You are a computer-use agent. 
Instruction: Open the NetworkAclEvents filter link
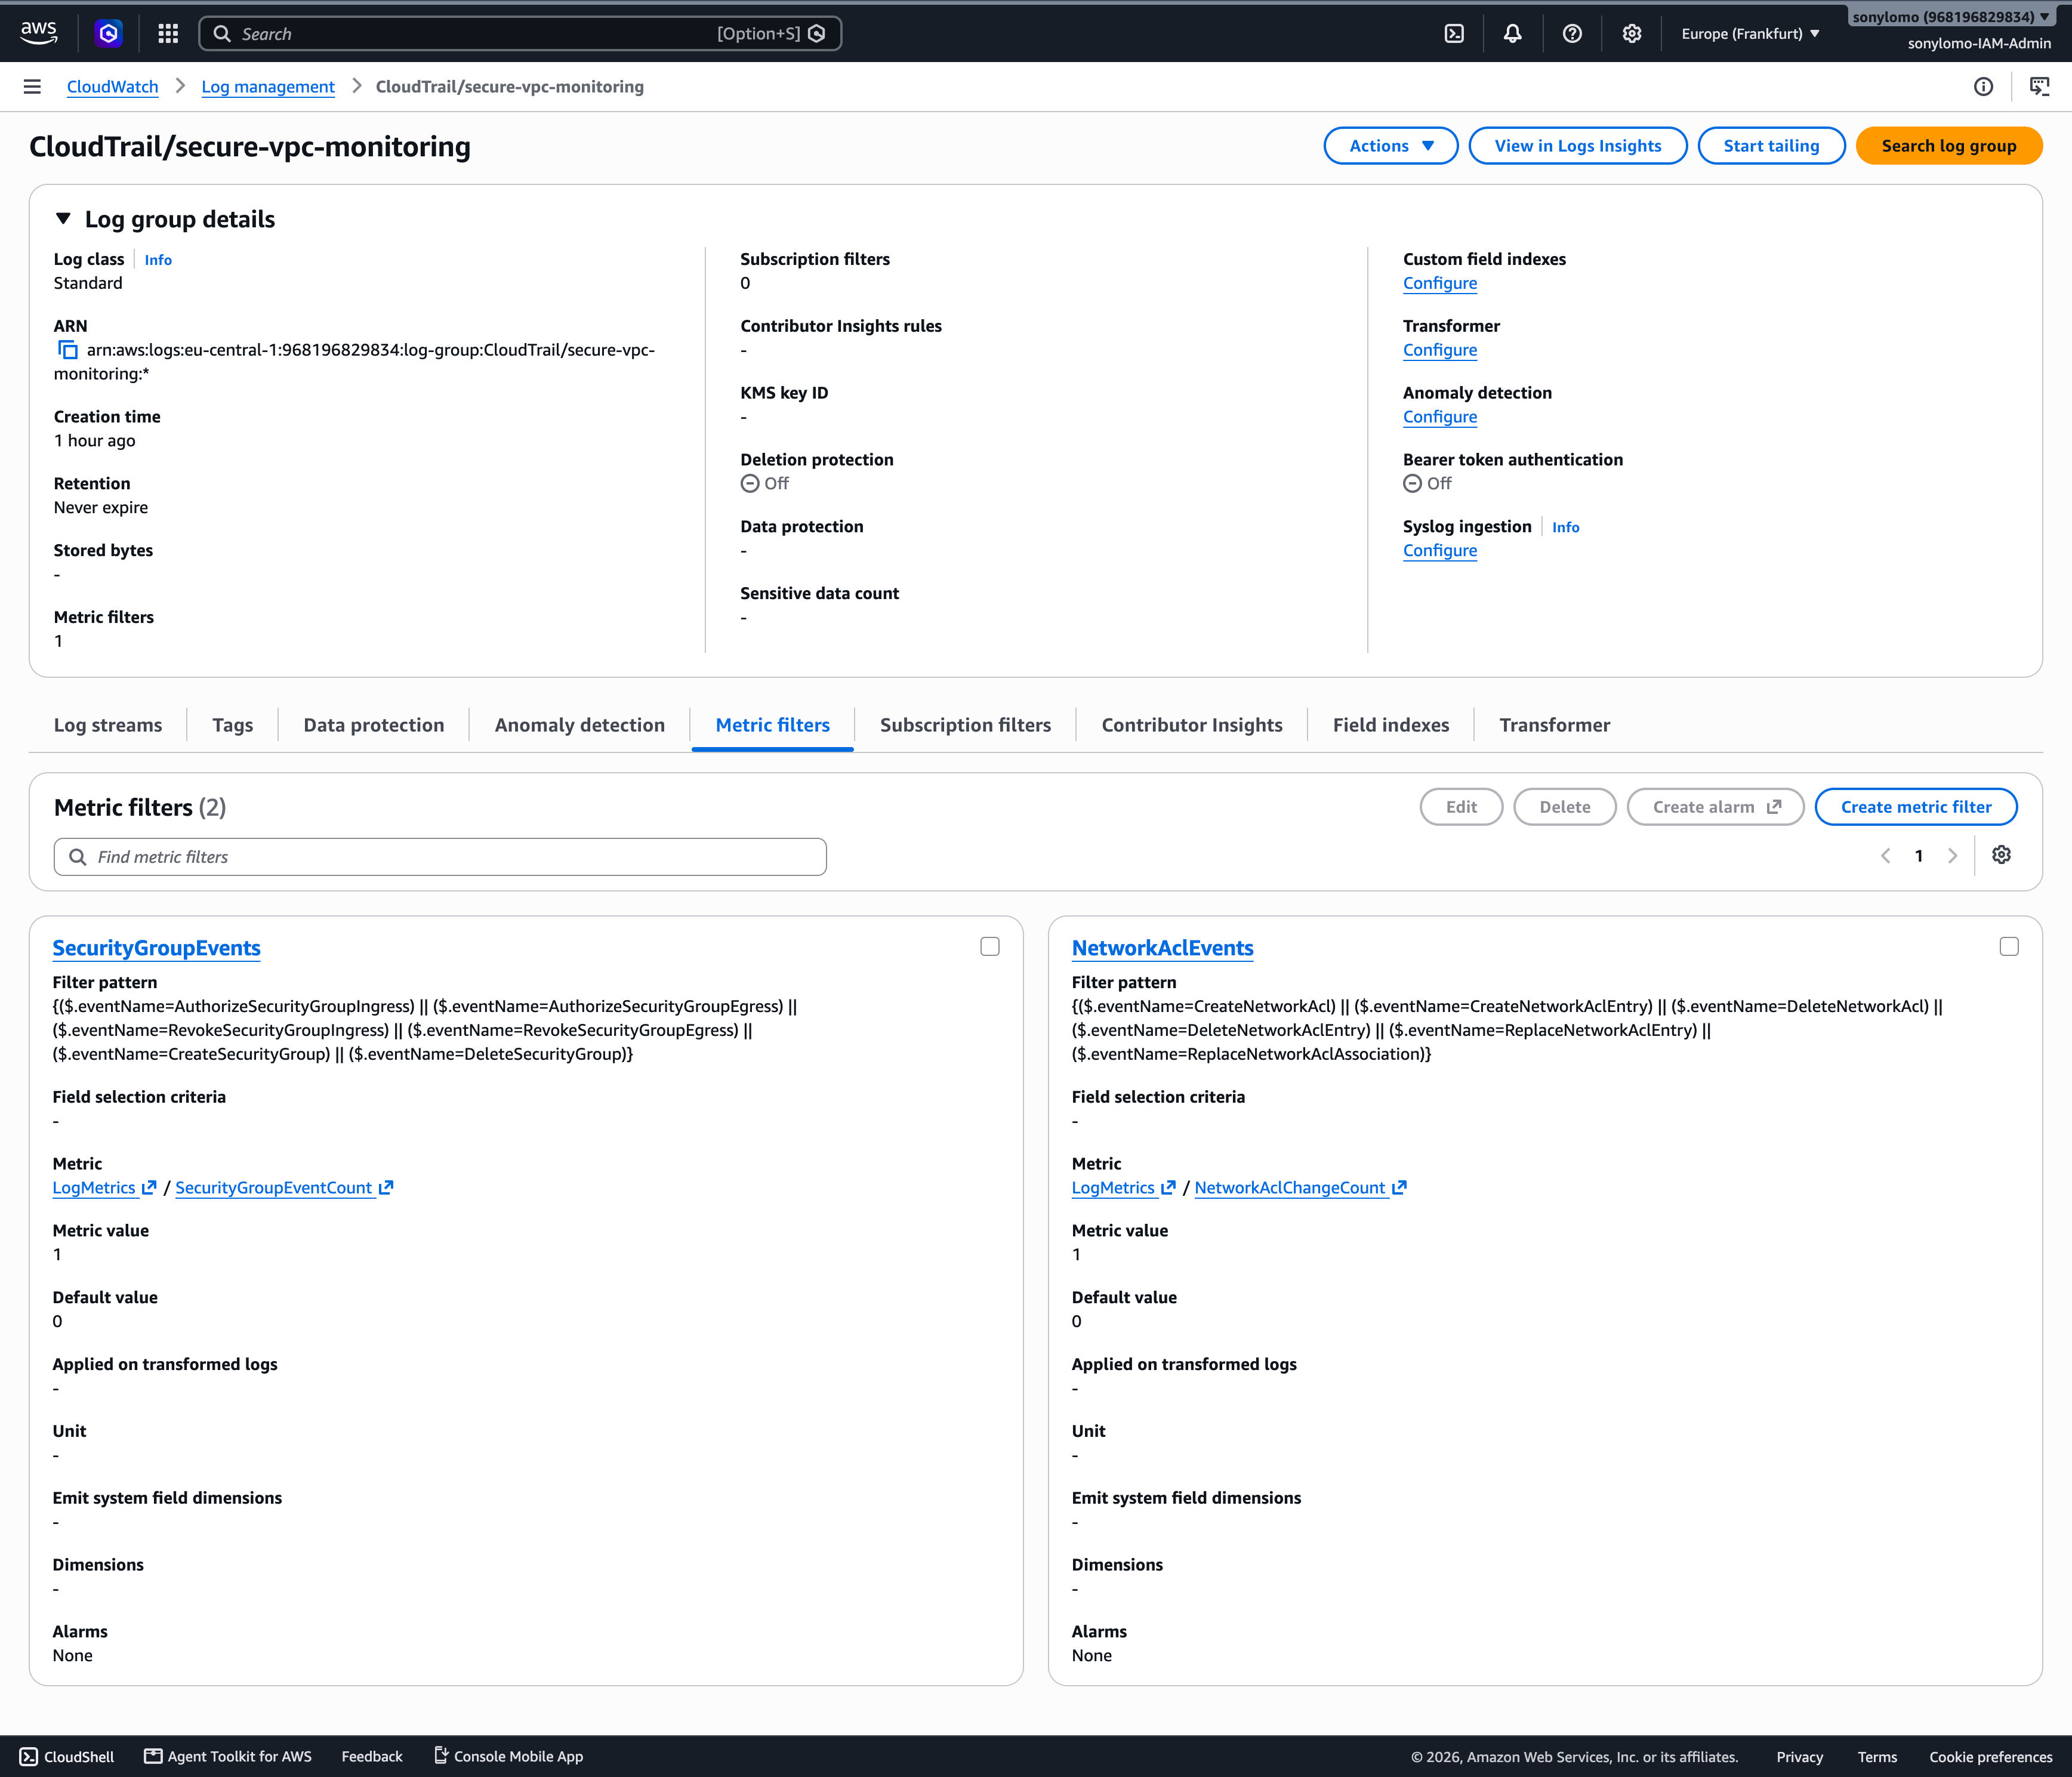1162,948
